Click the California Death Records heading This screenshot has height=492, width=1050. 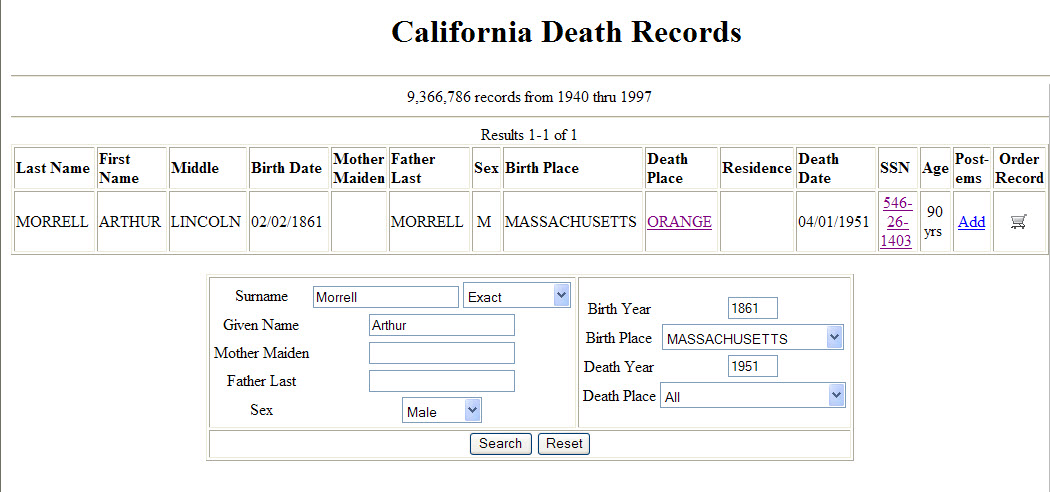coord(566,32)
